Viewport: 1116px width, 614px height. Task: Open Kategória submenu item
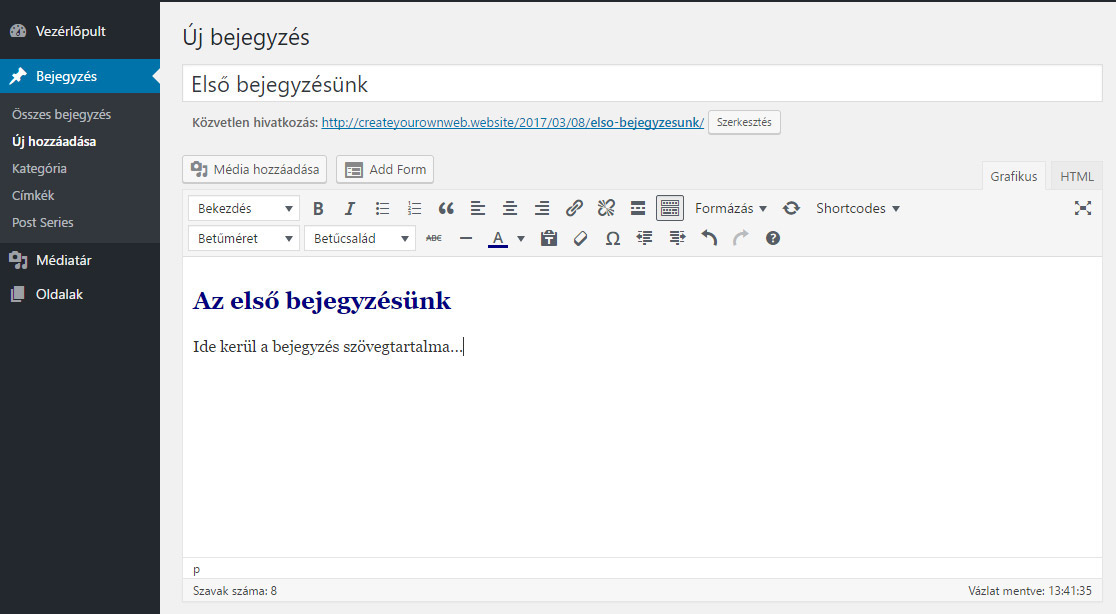click(39, 169)
